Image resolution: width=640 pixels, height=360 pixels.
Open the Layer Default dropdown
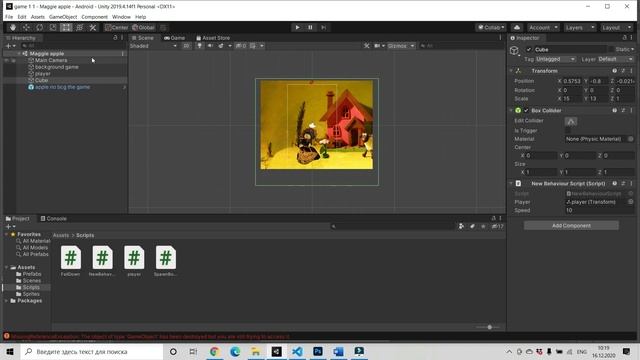pos(616,59)
